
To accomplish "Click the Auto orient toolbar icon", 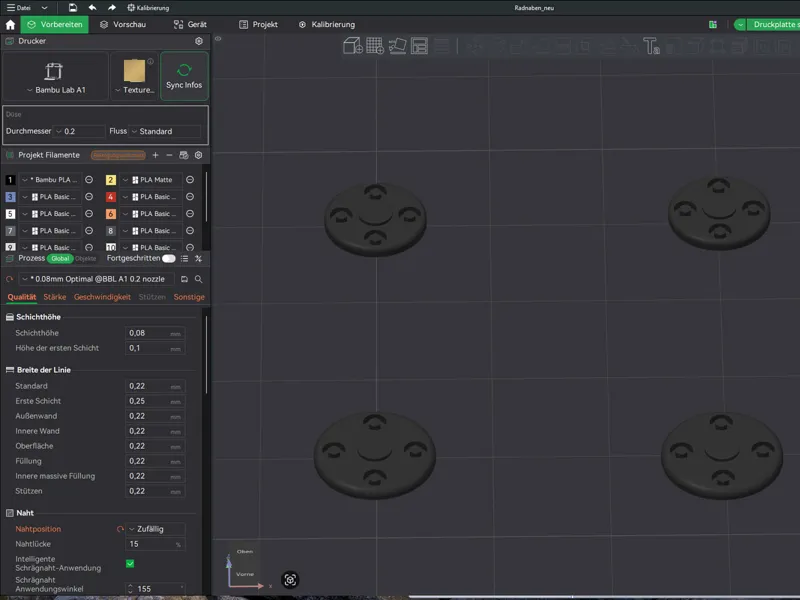I will tap(397, 46).
